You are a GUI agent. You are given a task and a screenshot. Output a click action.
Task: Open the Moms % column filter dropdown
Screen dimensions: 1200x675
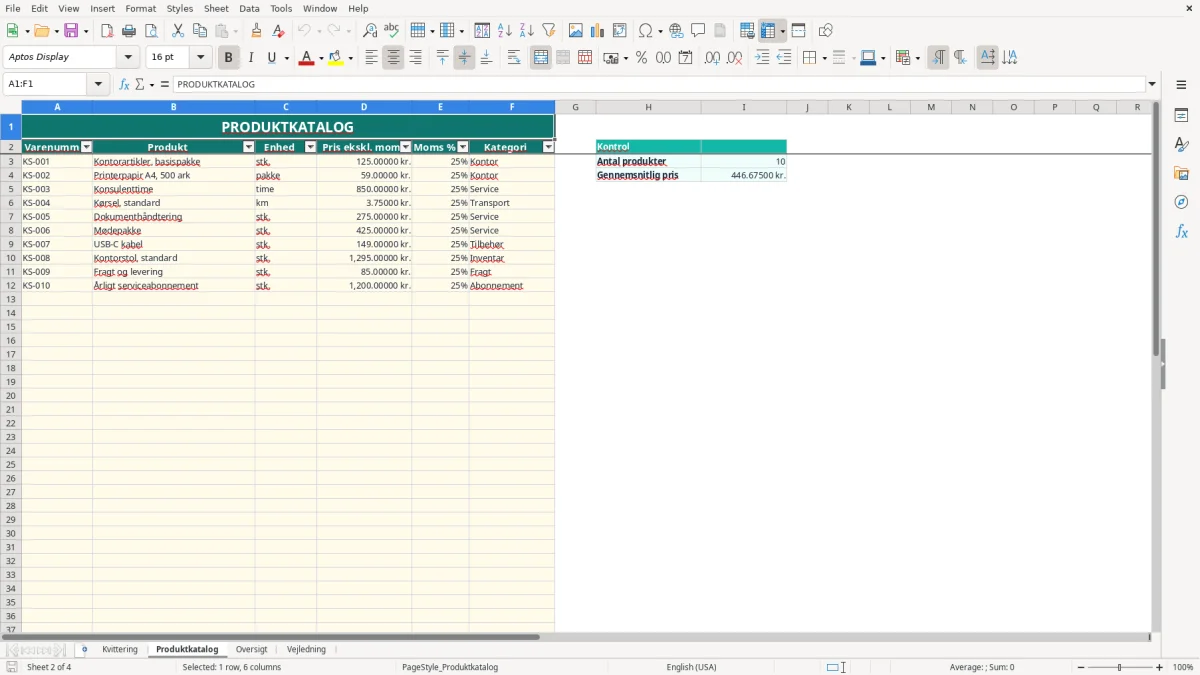(x=463, y=147)
